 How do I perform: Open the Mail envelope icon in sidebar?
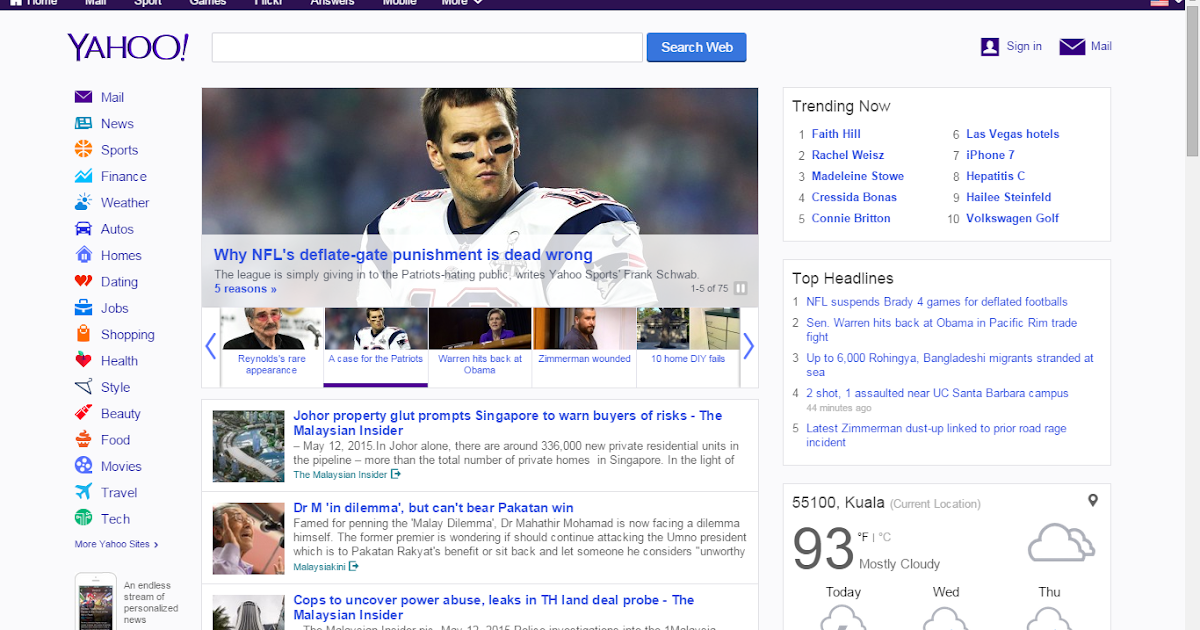pyautogui.click(x=83, y=97)
